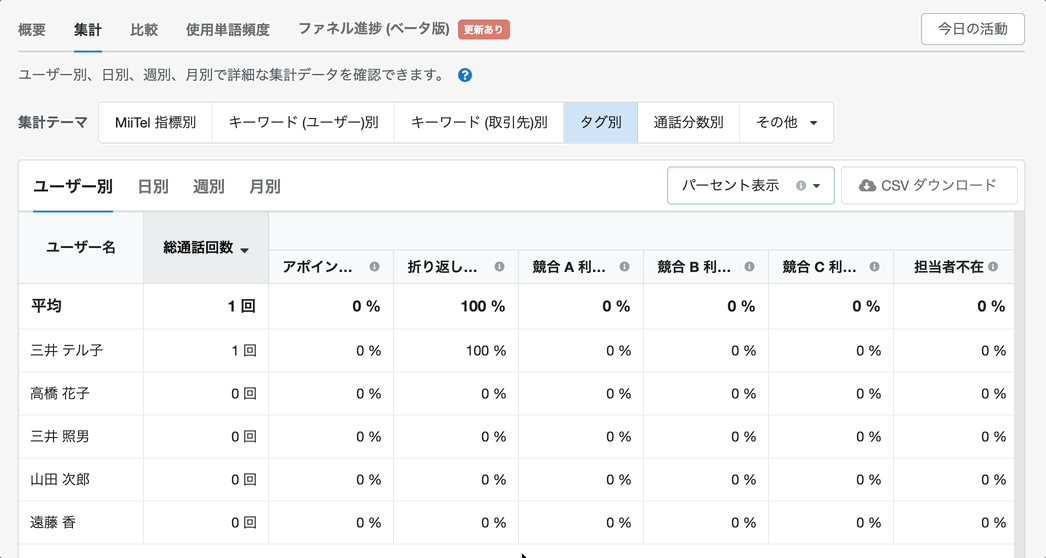Select キーワード (取引先)別 theme
The width and height of the screenshot is (1046, 558).
pos(479,122)
